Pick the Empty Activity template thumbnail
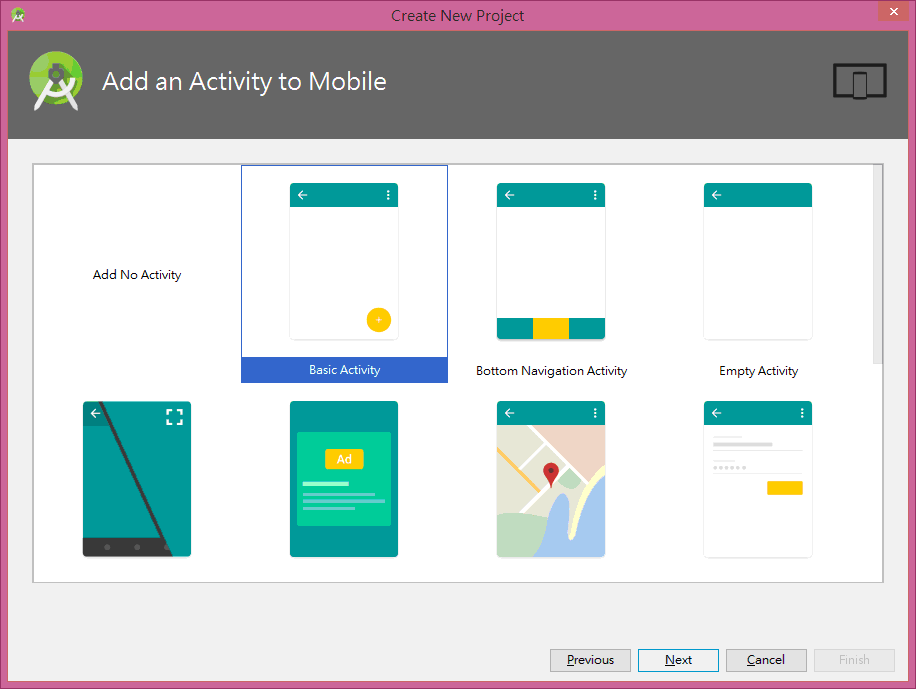Image resolution: width=916 pixels, height=689 pixels. click(758, 261)
